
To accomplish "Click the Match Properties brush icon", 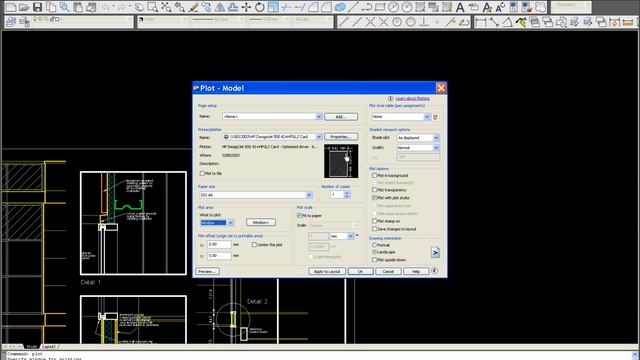I will point(193,7).
